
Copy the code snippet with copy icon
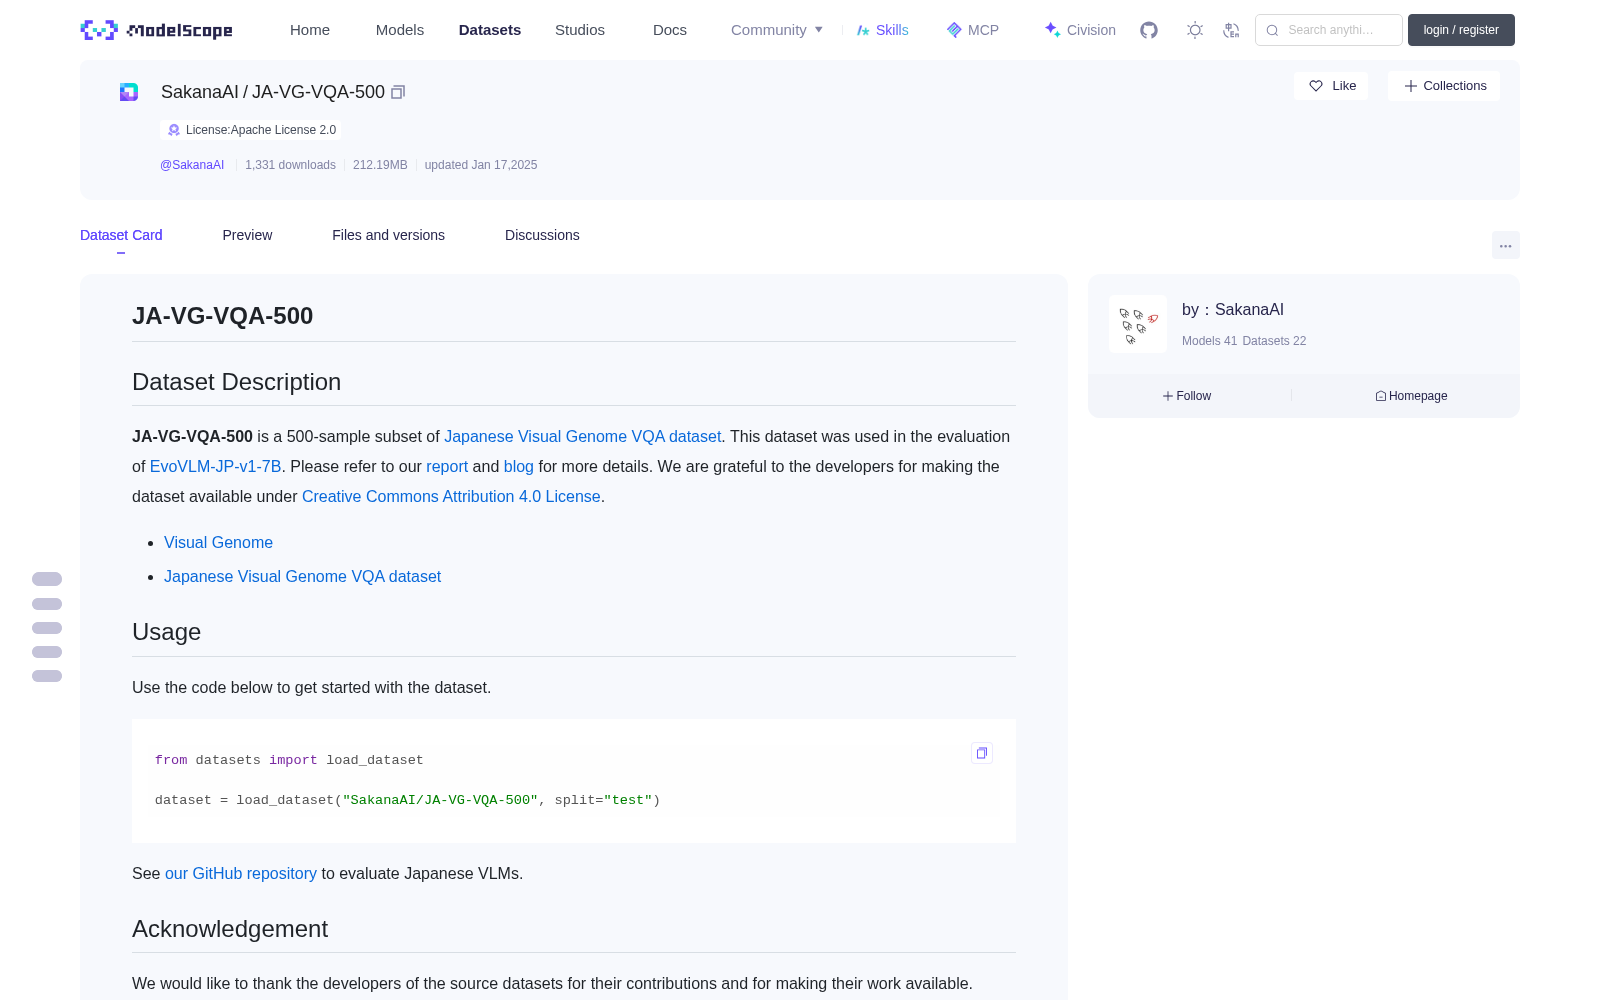point(982,753)
